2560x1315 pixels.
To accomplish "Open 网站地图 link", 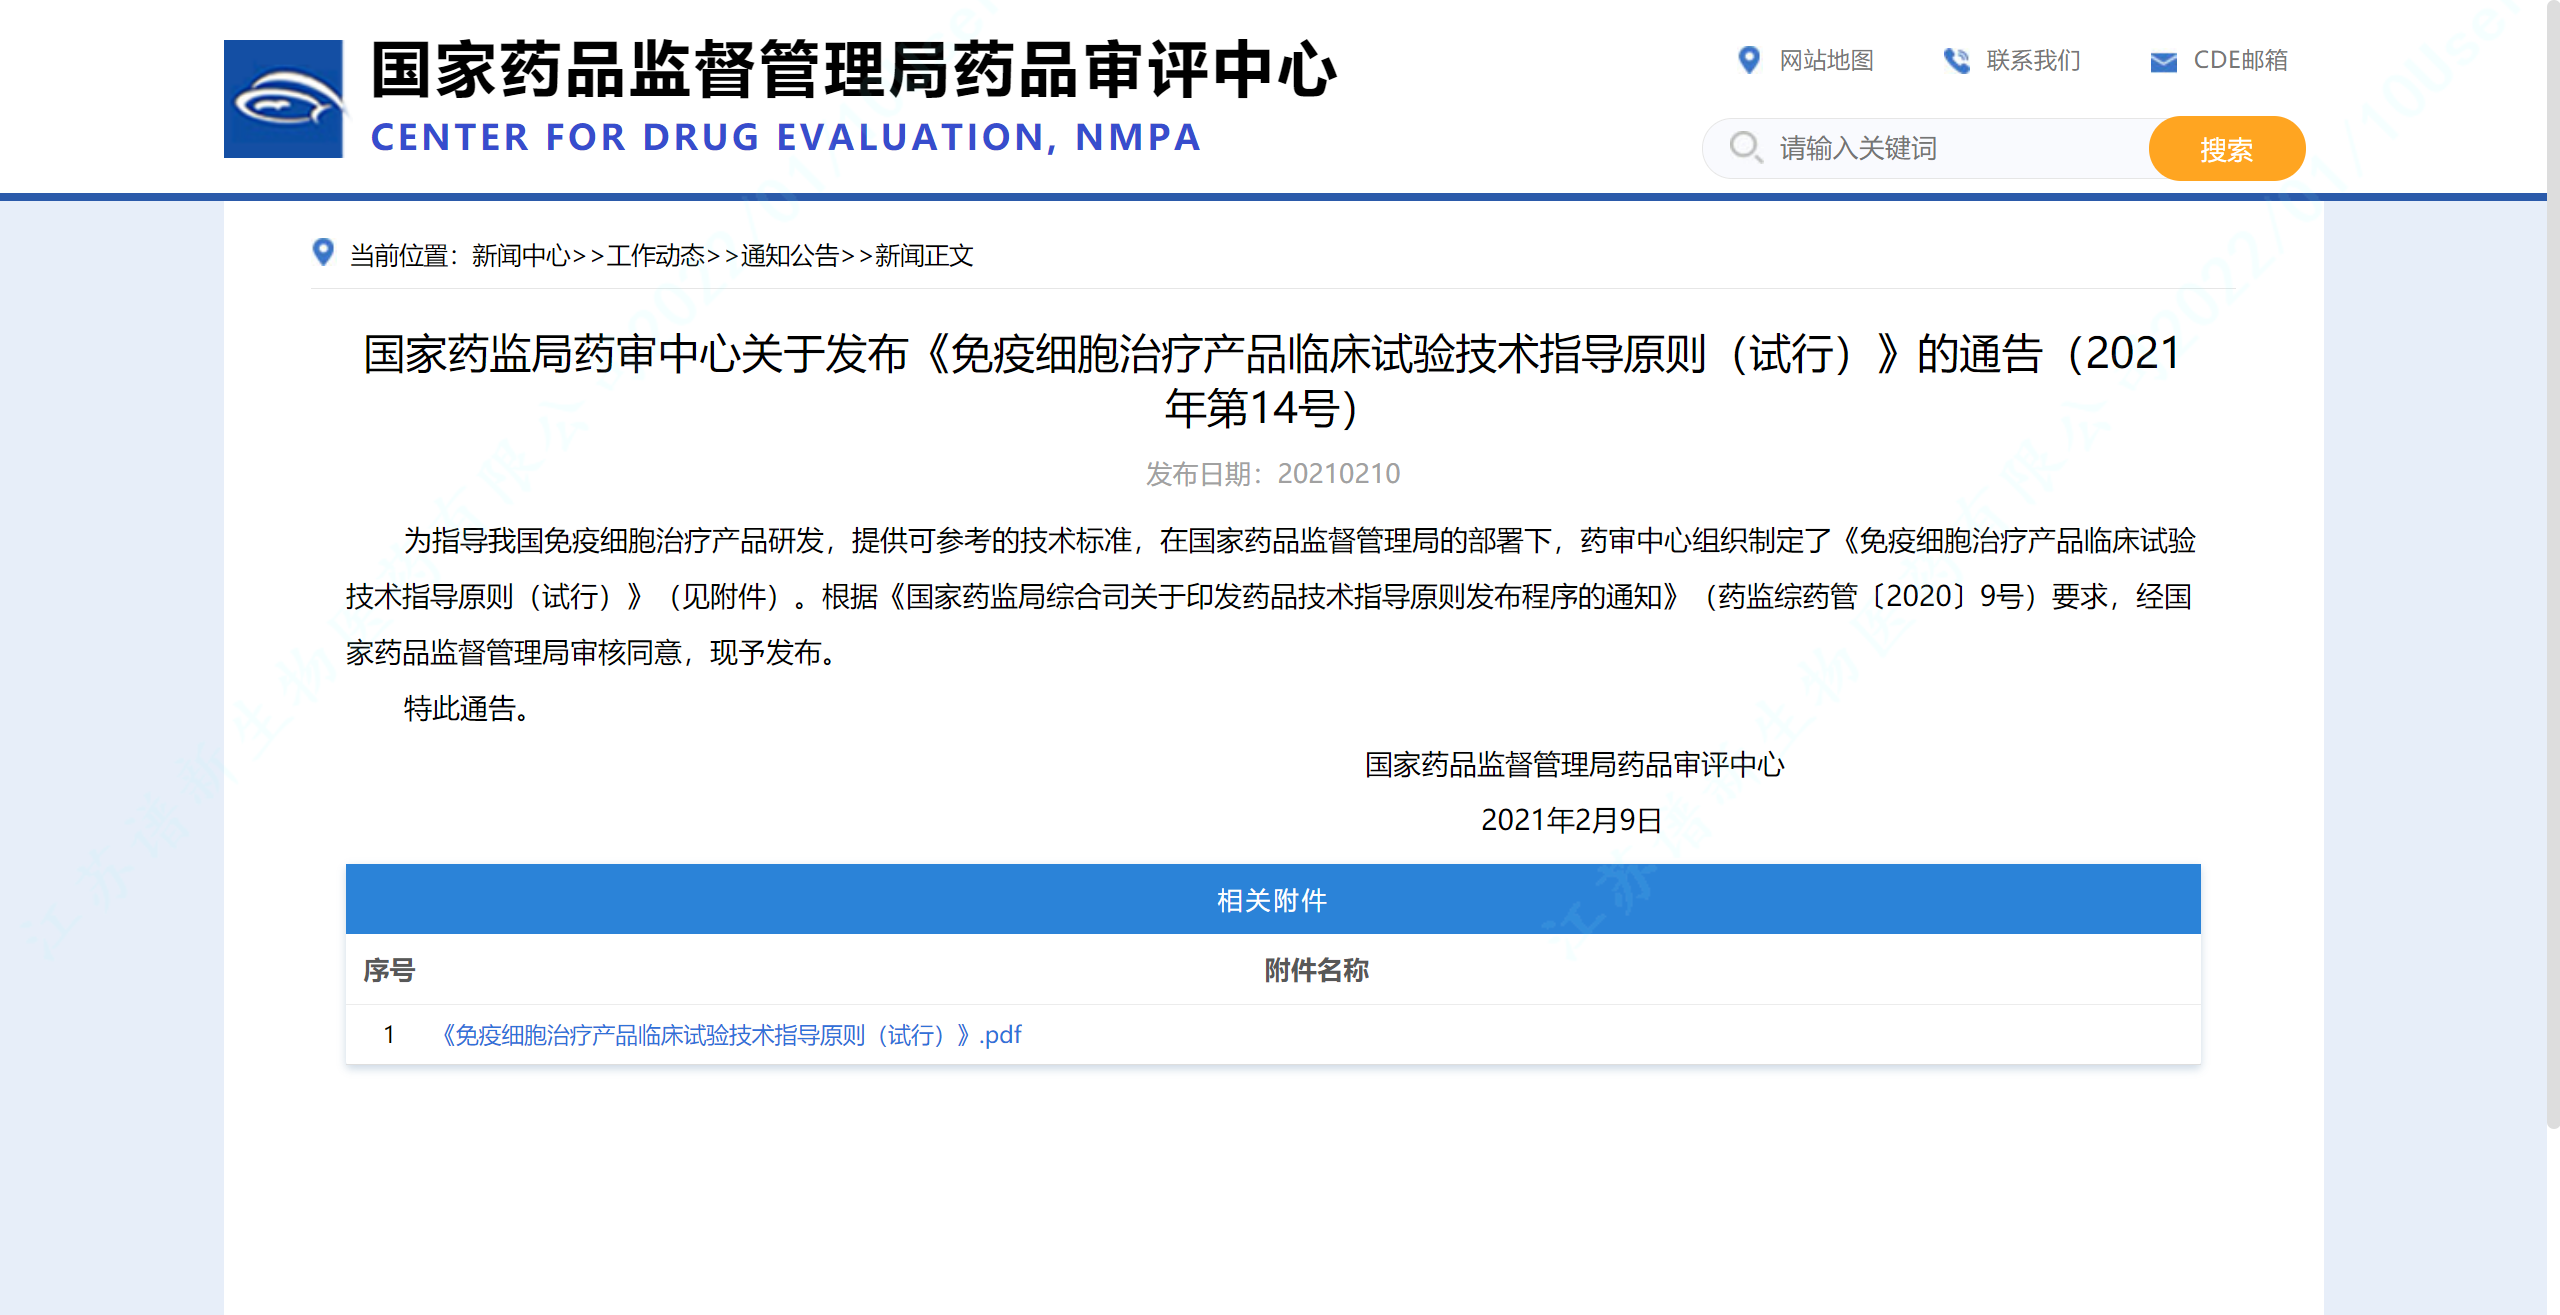I will pos(1826,60).
